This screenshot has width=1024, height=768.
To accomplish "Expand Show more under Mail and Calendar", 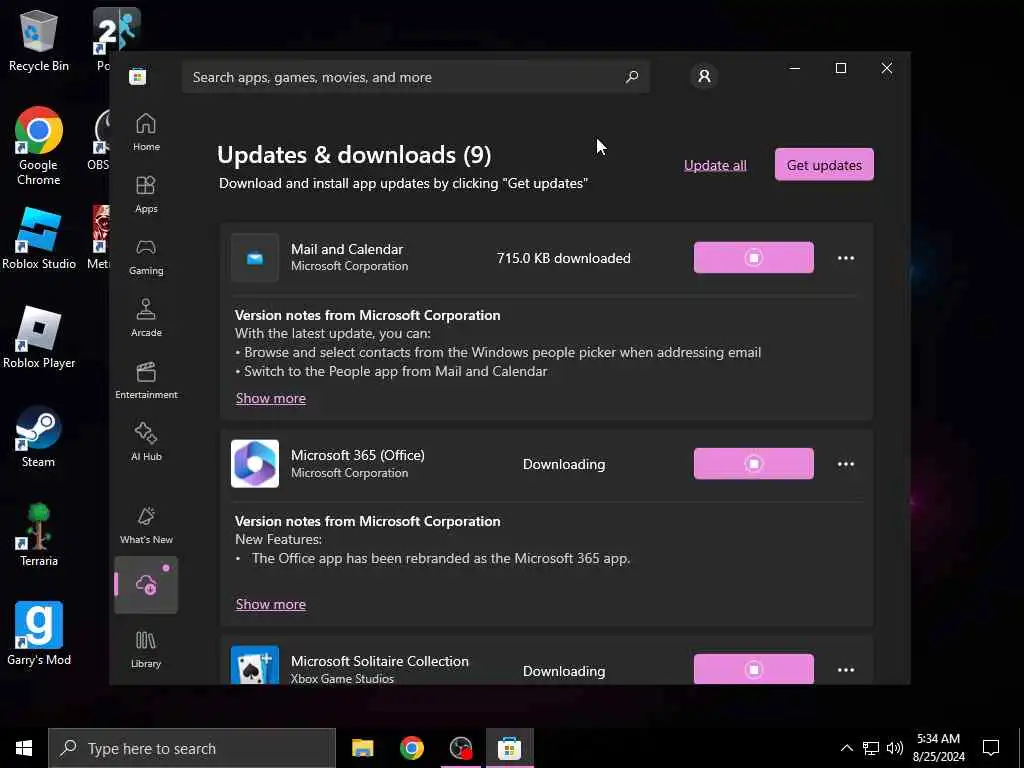I will coord(270,398).
